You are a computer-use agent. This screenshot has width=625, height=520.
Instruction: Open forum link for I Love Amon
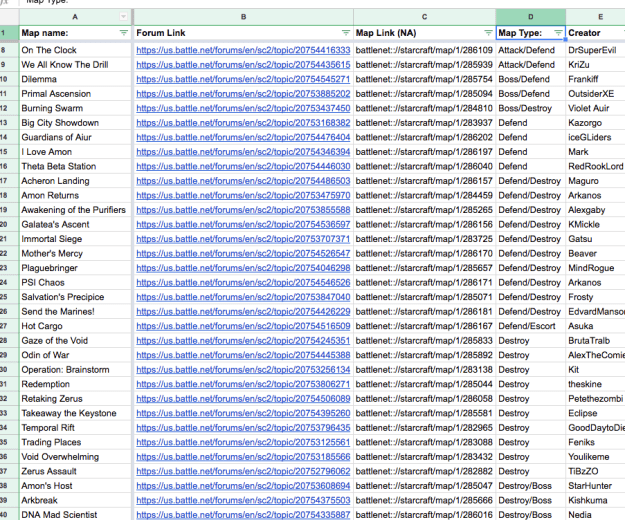click(243, 152)
